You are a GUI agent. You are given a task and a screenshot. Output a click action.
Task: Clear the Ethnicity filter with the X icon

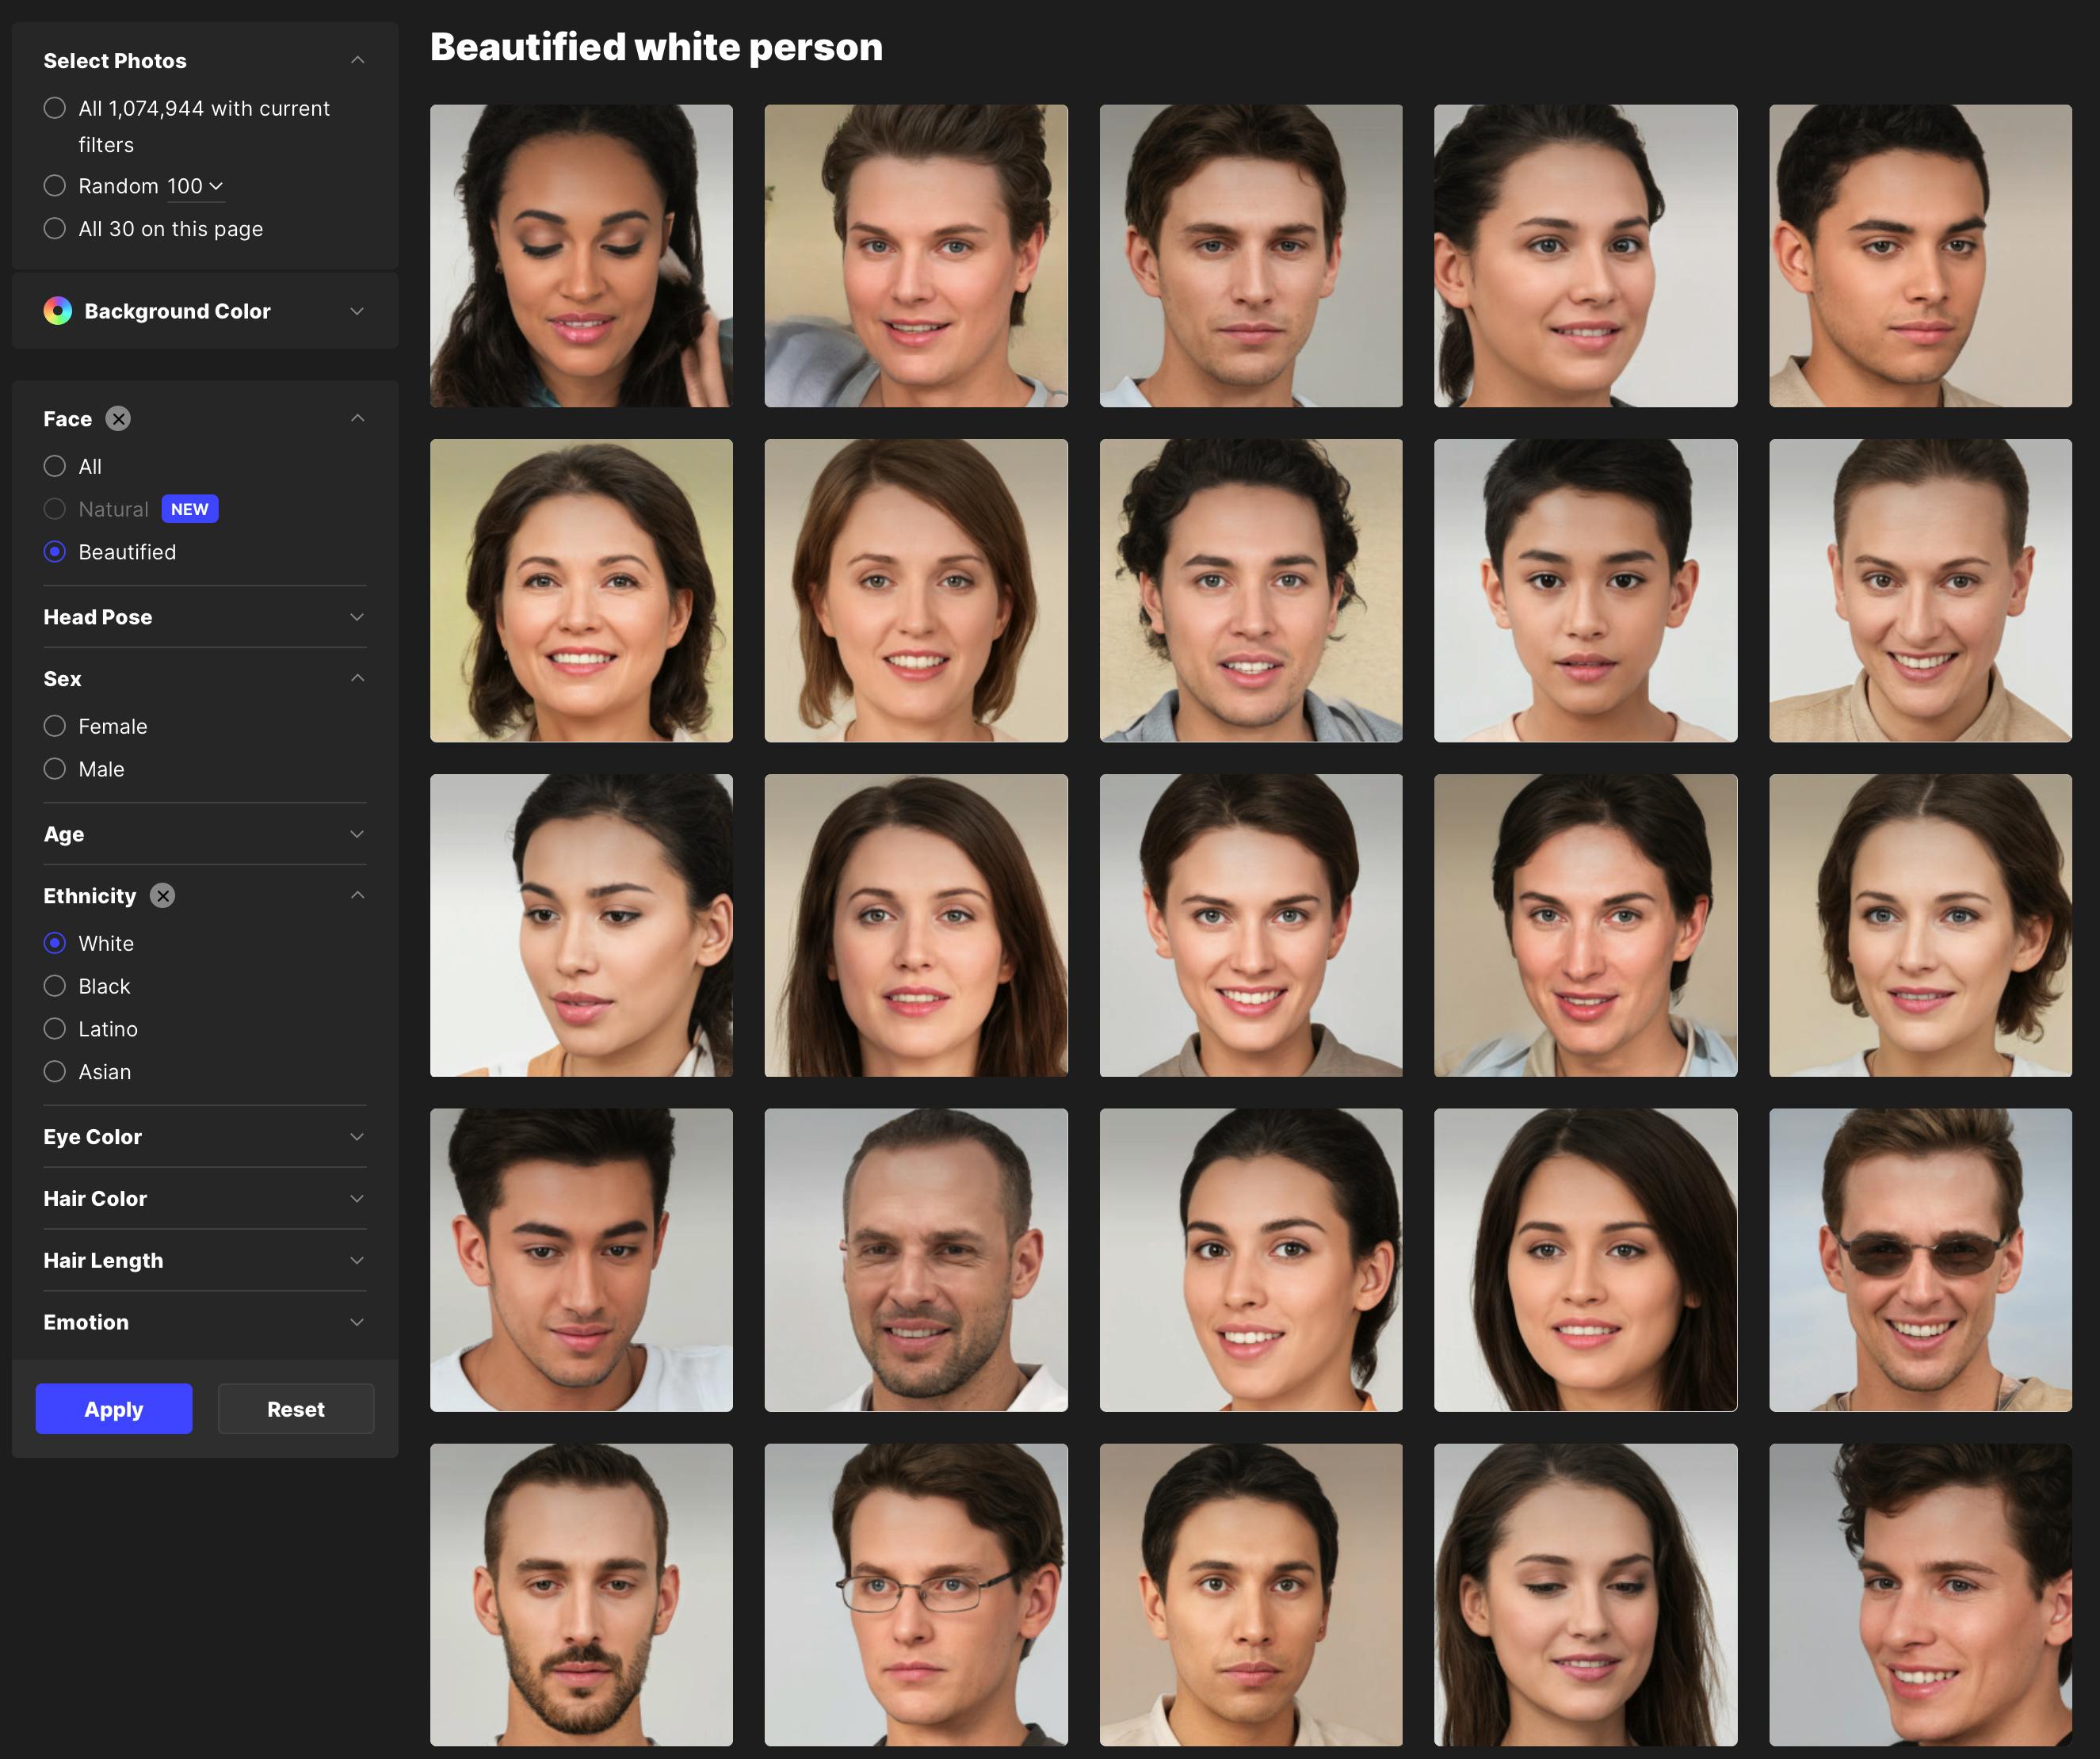162,896
